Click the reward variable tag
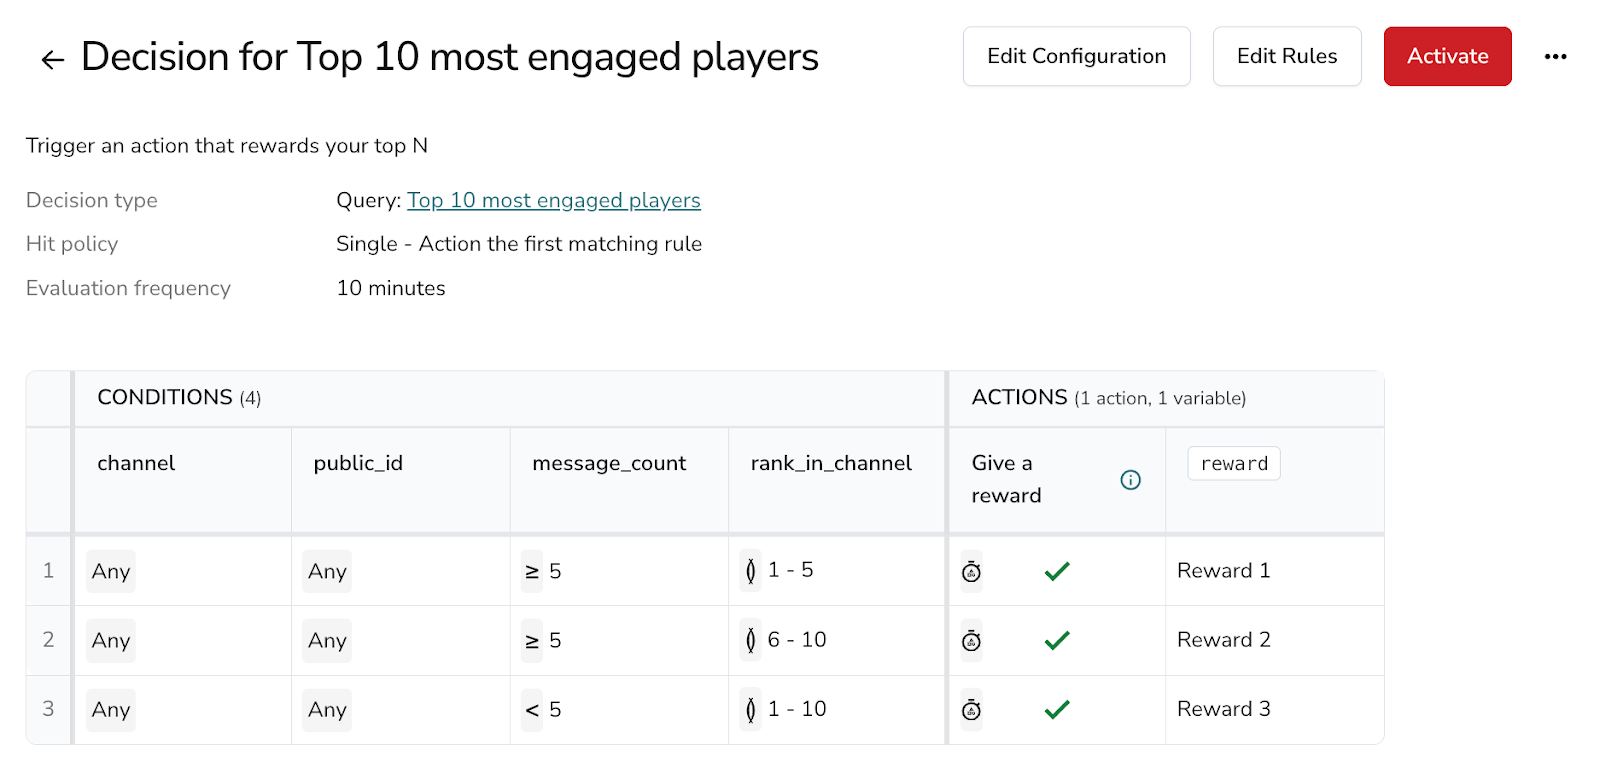Screen dimensions: 1600x768 [x=1233, y=464]
